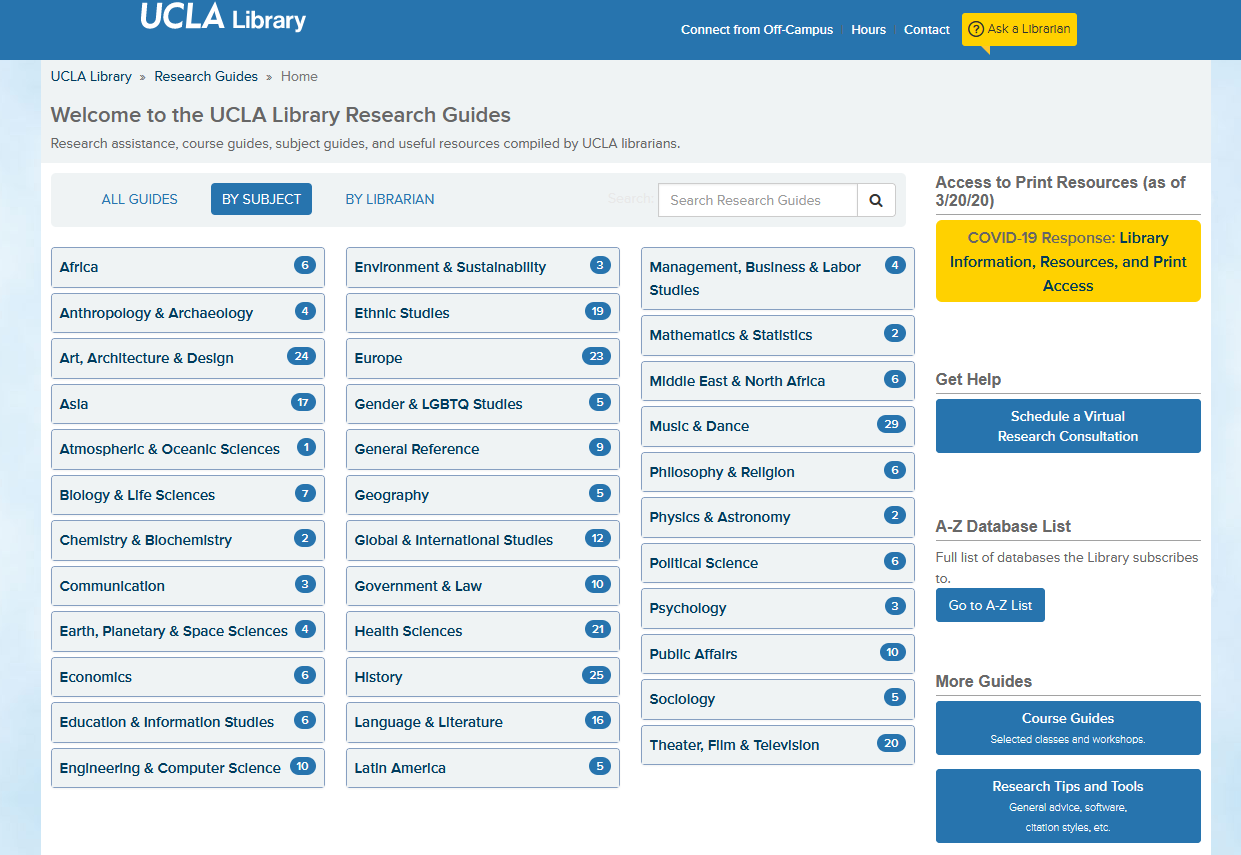Expand Atmospheric & Oceanic Sciences subject
This screenshot has width=1241, height=855.
pyautogui.click(x=188, y=449)
